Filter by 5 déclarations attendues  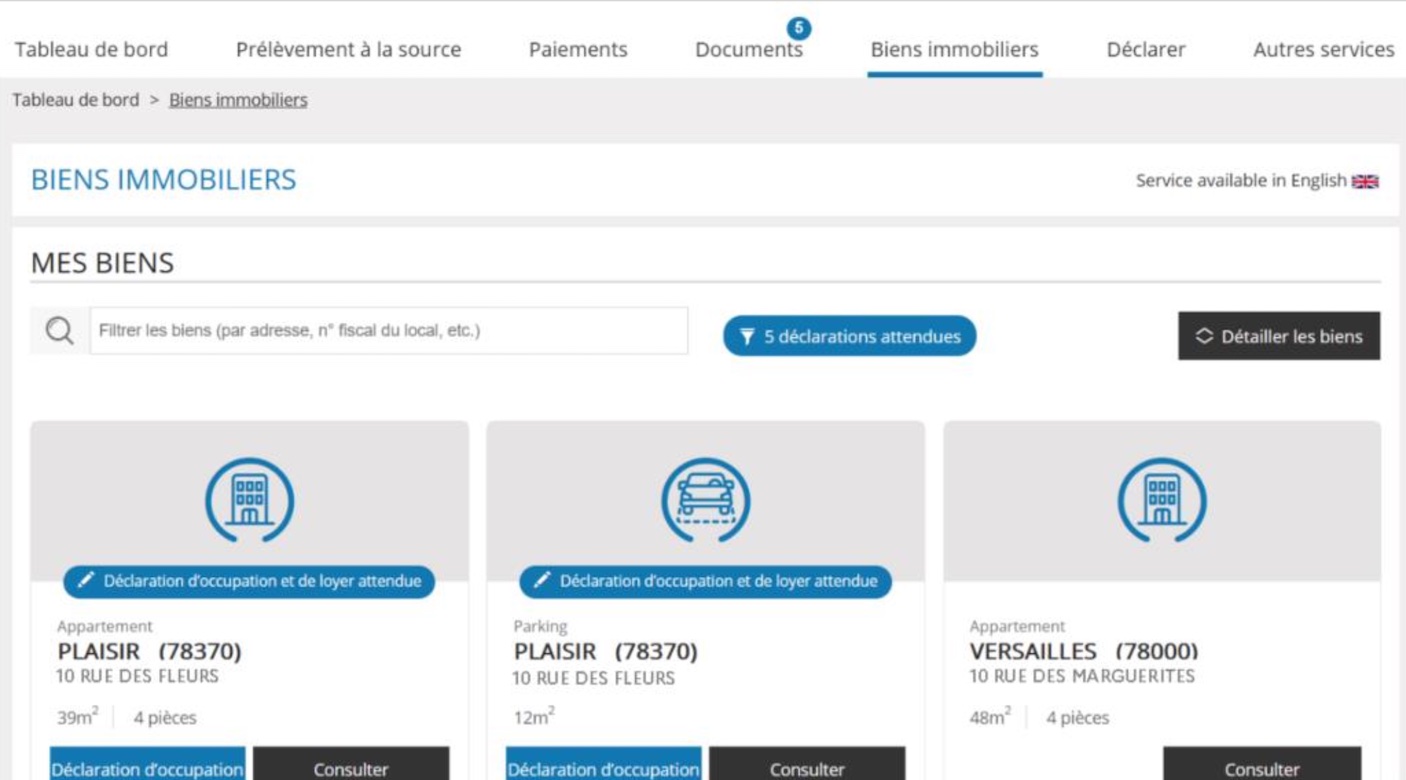pos(849,336)
